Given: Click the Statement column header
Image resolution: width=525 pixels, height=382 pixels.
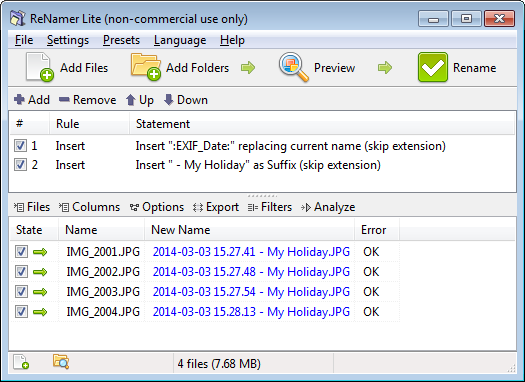Looking at the screenshot, I should [x=322, y=124].
